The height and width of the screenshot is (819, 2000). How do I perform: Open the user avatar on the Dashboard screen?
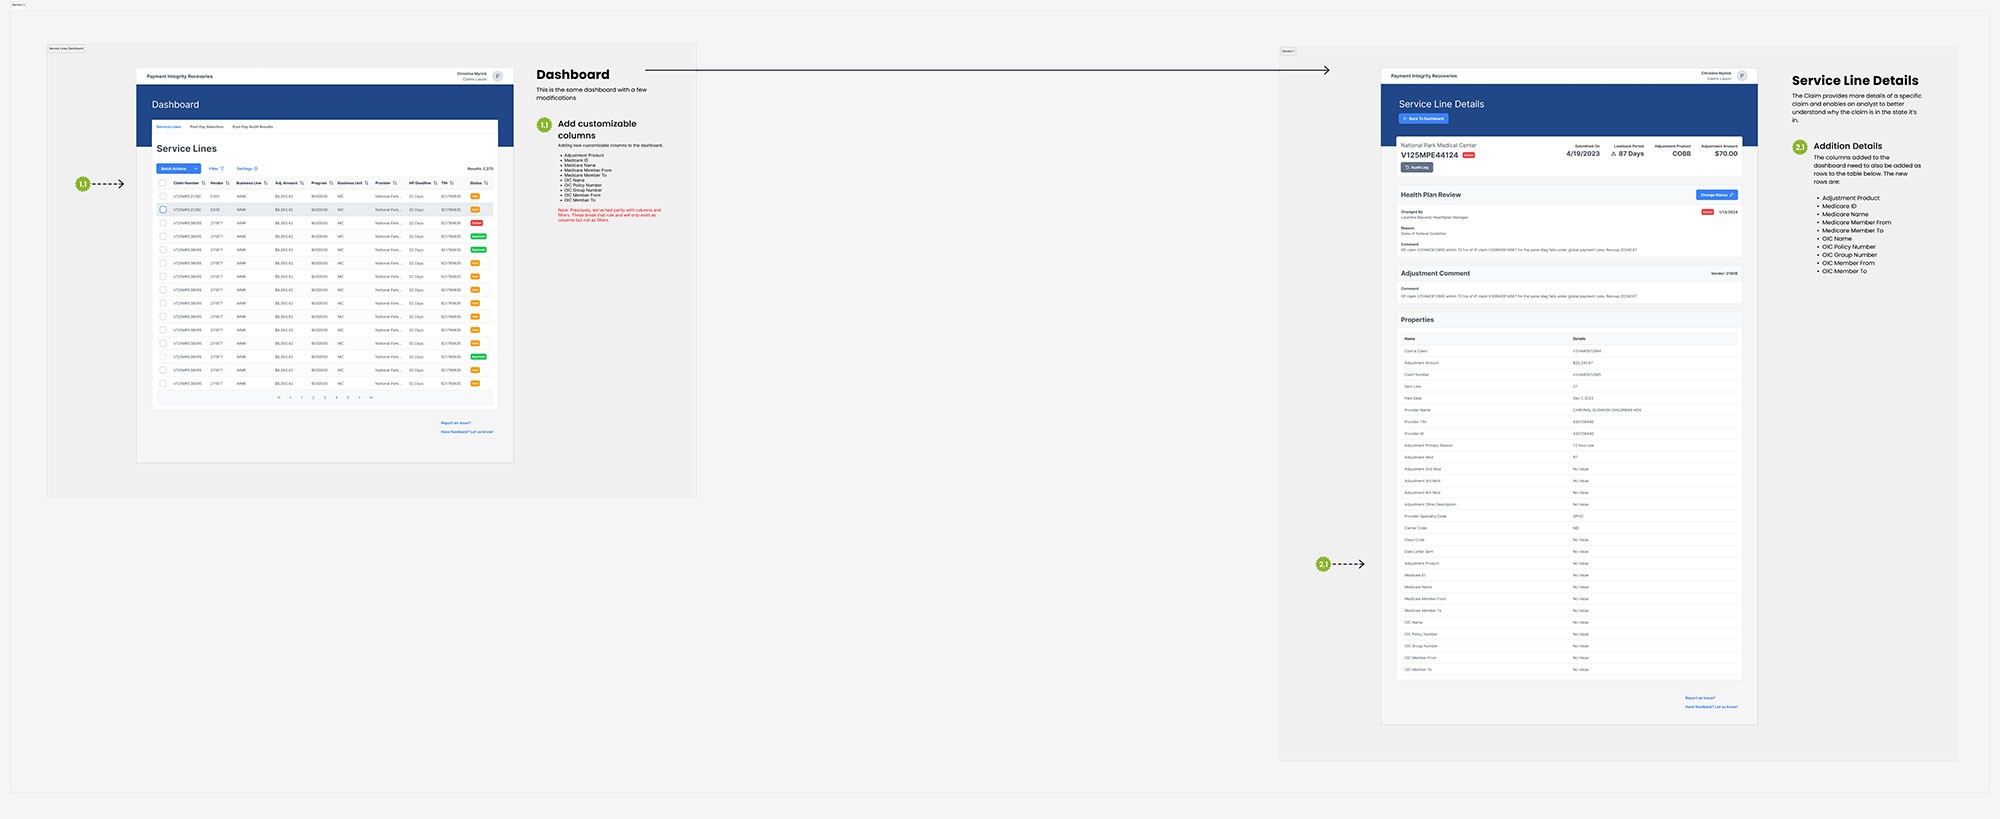(497, 76)
